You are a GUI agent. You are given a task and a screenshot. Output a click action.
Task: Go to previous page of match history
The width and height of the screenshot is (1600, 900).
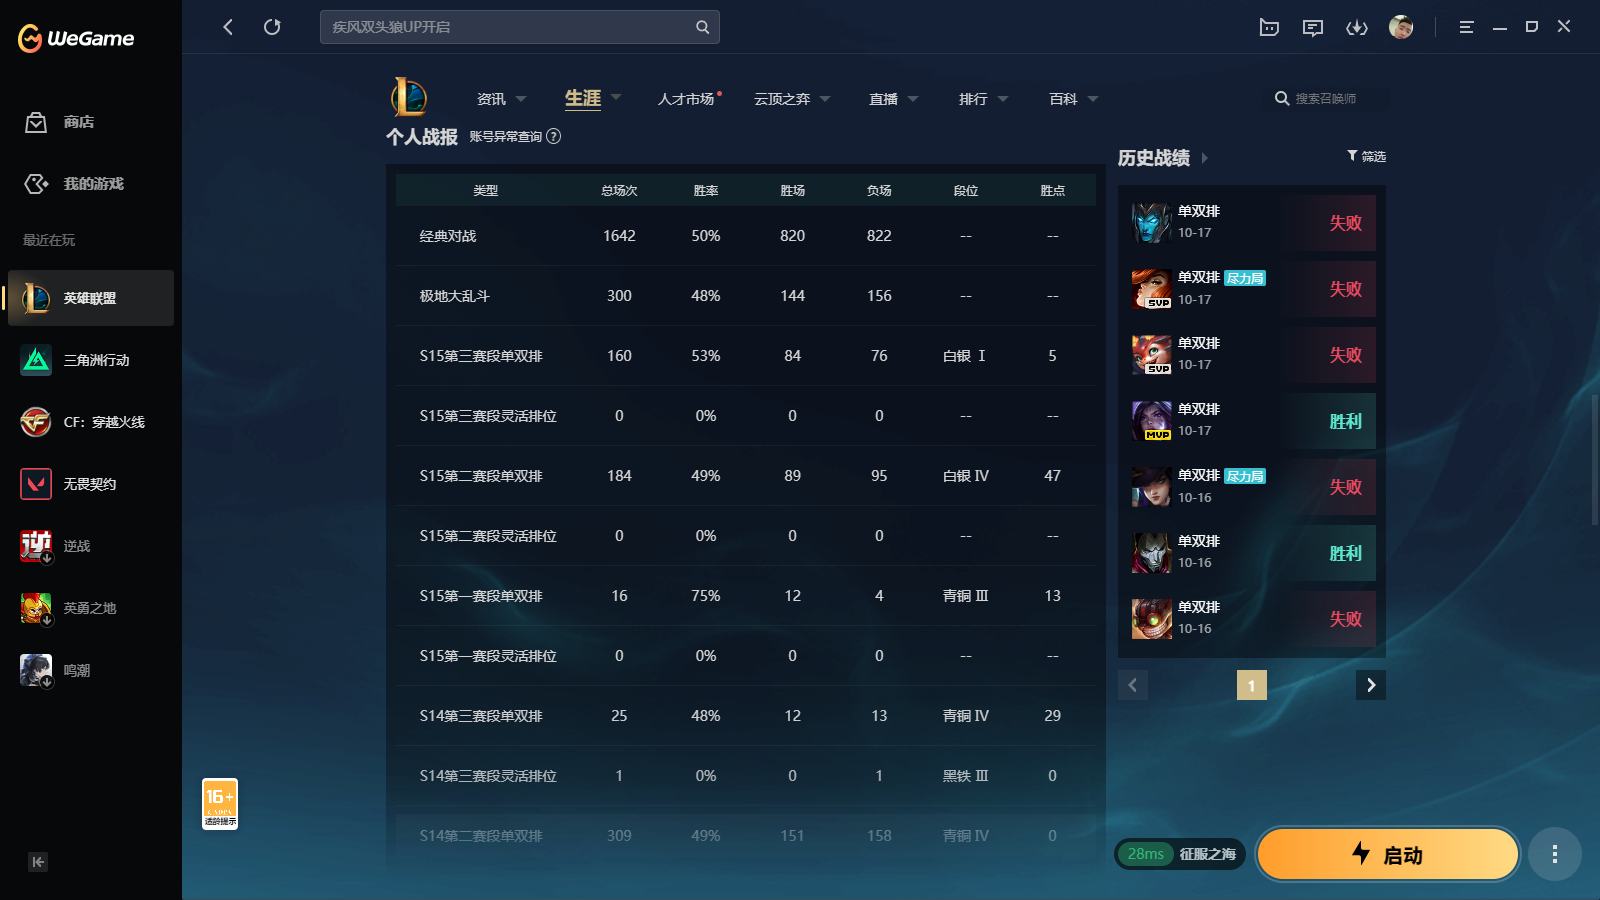point(1133,685)
